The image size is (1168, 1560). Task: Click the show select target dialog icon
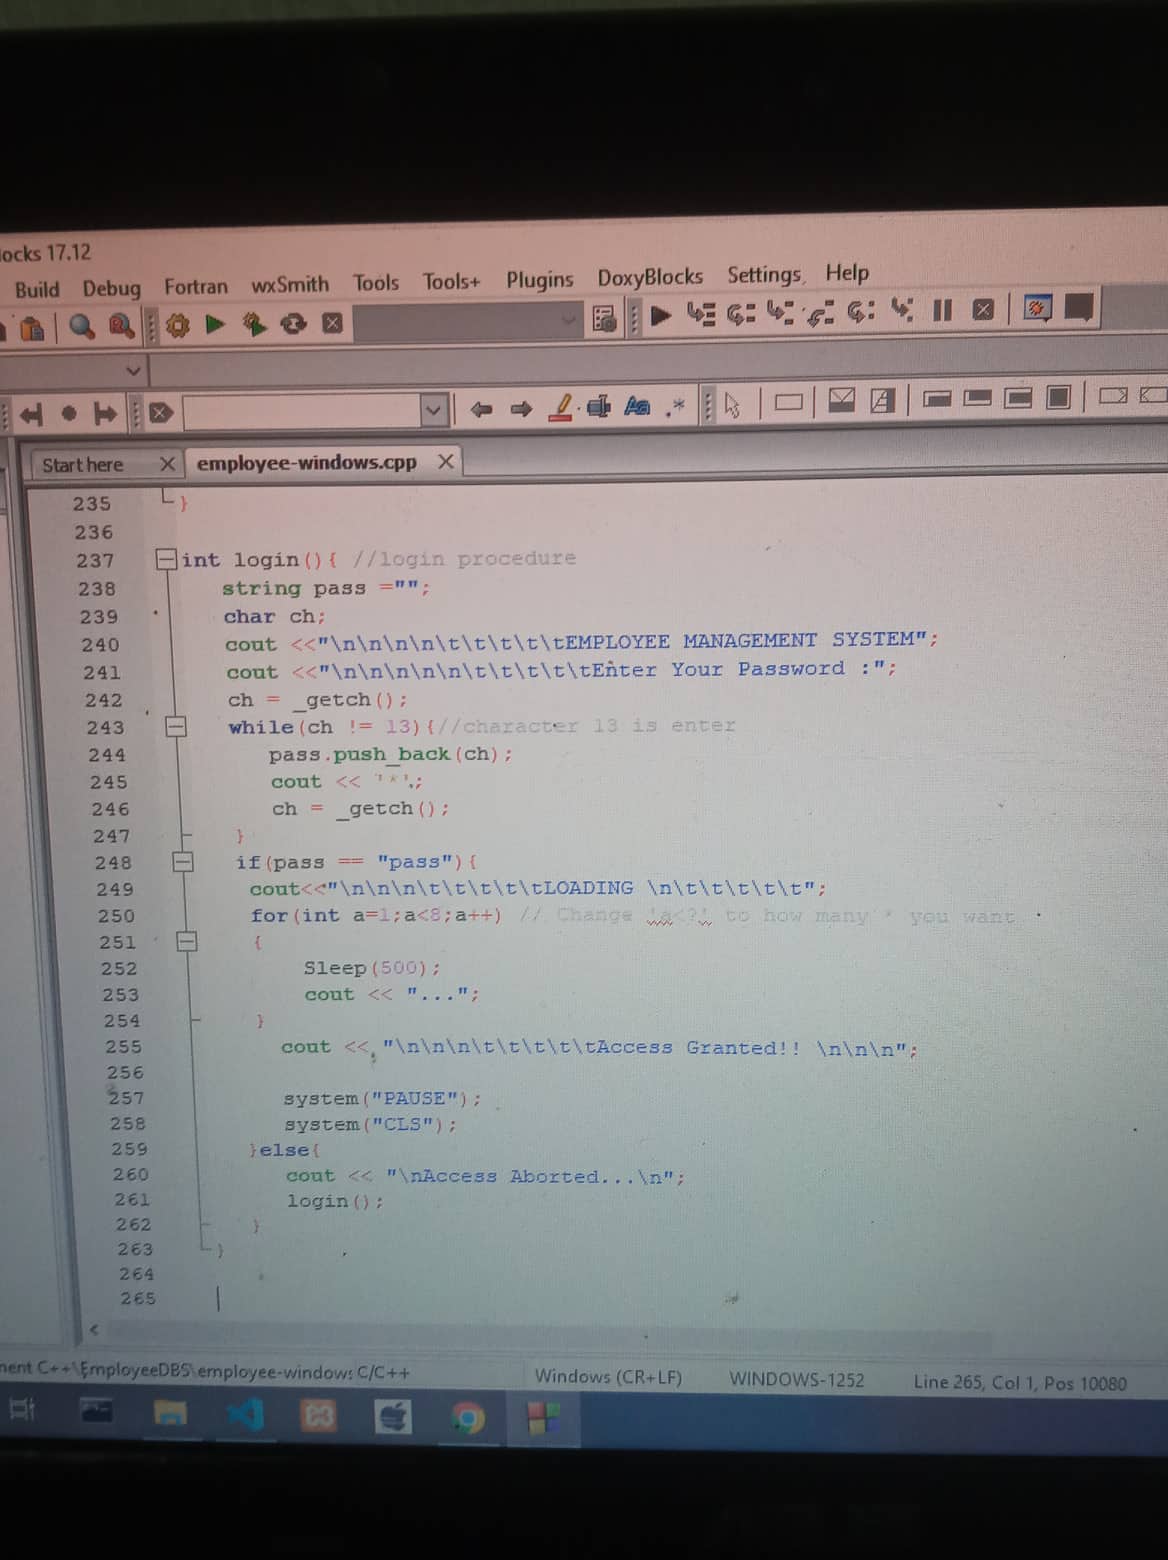coord(605,319)
